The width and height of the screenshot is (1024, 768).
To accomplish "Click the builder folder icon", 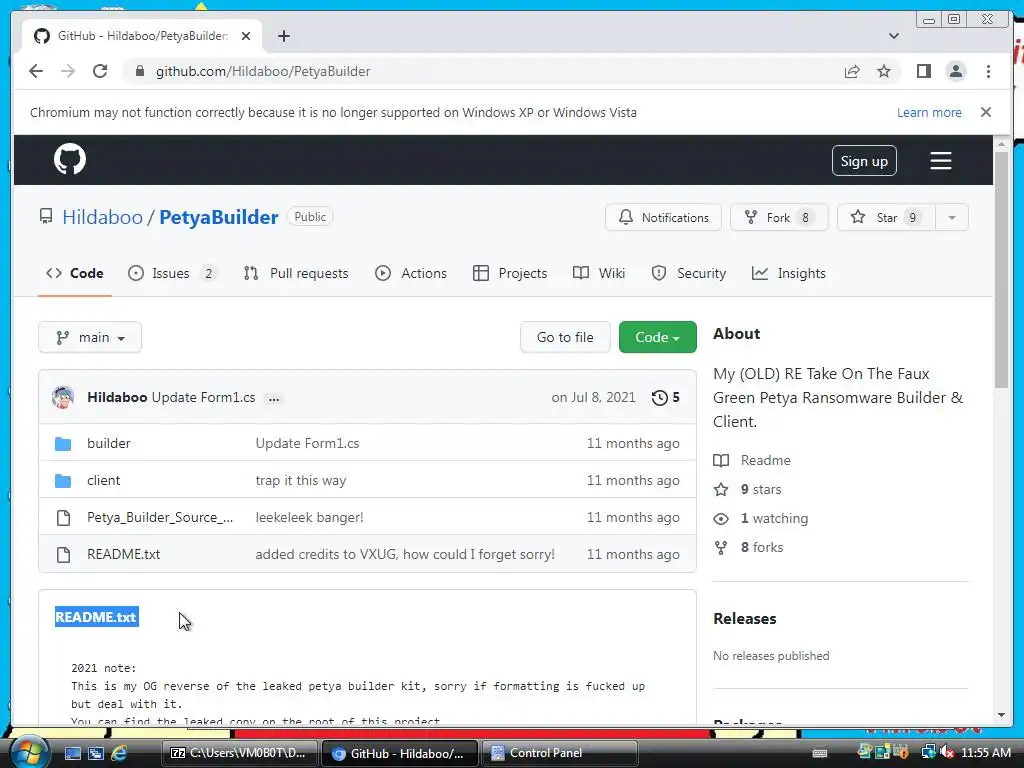I will point(63,444).
